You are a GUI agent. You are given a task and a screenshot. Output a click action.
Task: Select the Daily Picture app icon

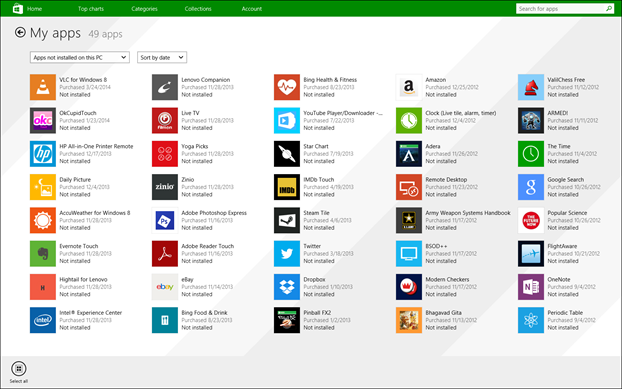[43, 187]
